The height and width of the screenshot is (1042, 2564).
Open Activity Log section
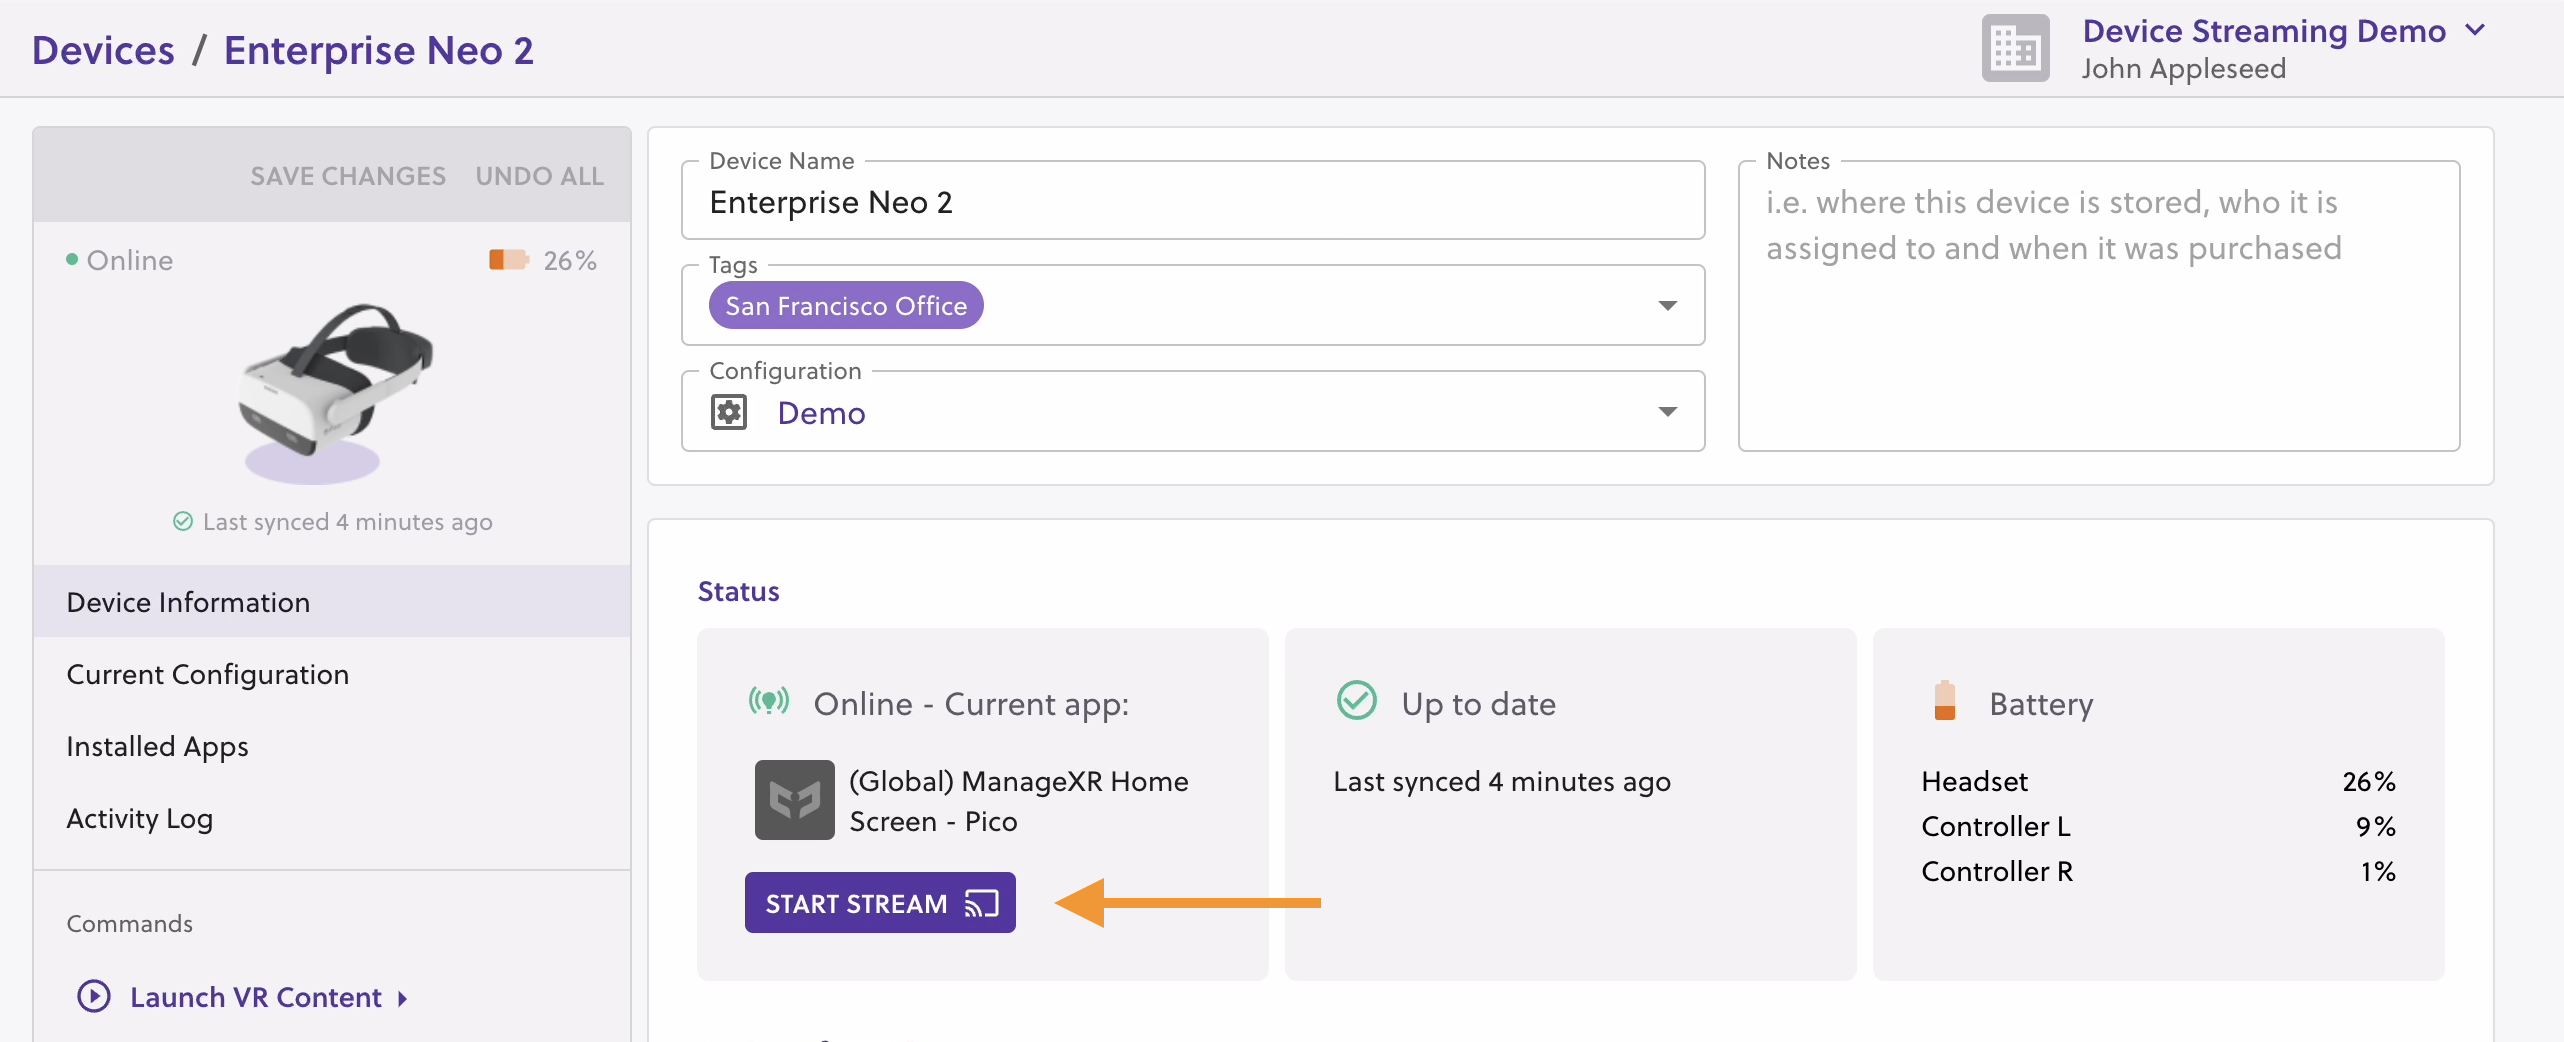coord(332,818)
